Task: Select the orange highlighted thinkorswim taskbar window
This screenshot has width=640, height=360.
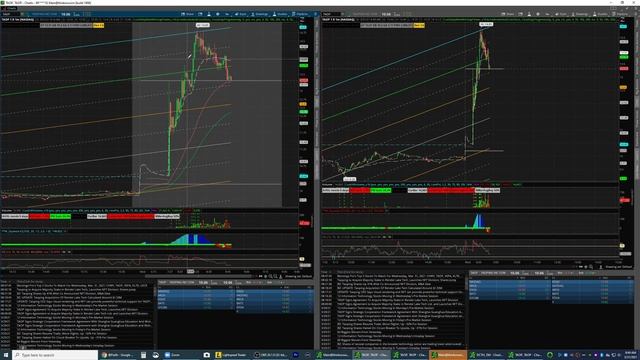Action: [448, 355]
